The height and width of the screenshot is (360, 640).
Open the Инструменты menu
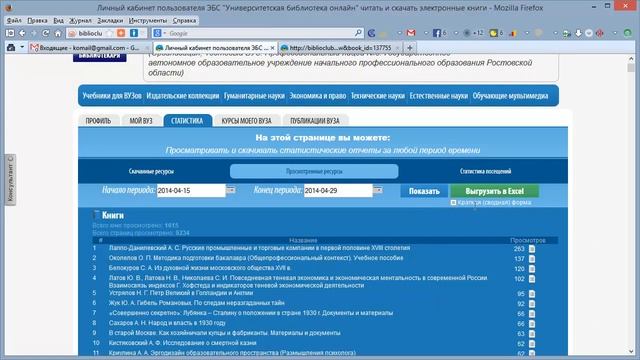tap(148, 20)
